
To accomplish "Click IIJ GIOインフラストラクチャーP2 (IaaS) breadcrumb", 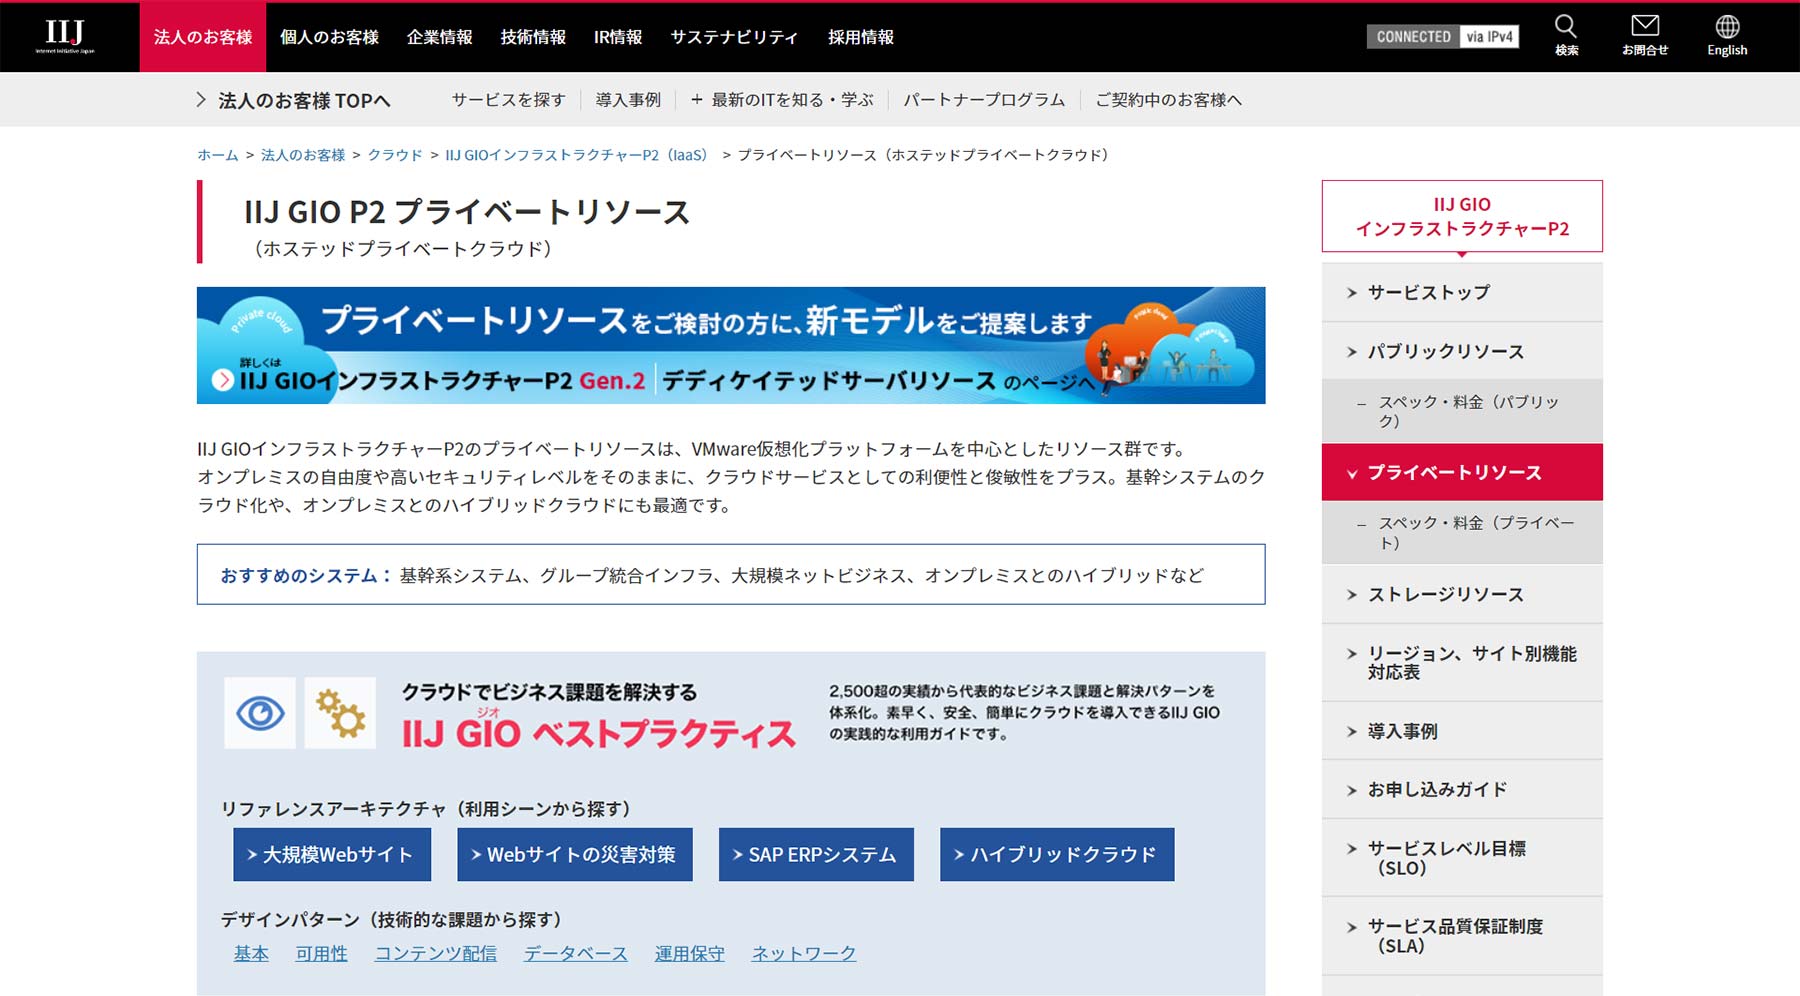I will [x=576, y=155].
